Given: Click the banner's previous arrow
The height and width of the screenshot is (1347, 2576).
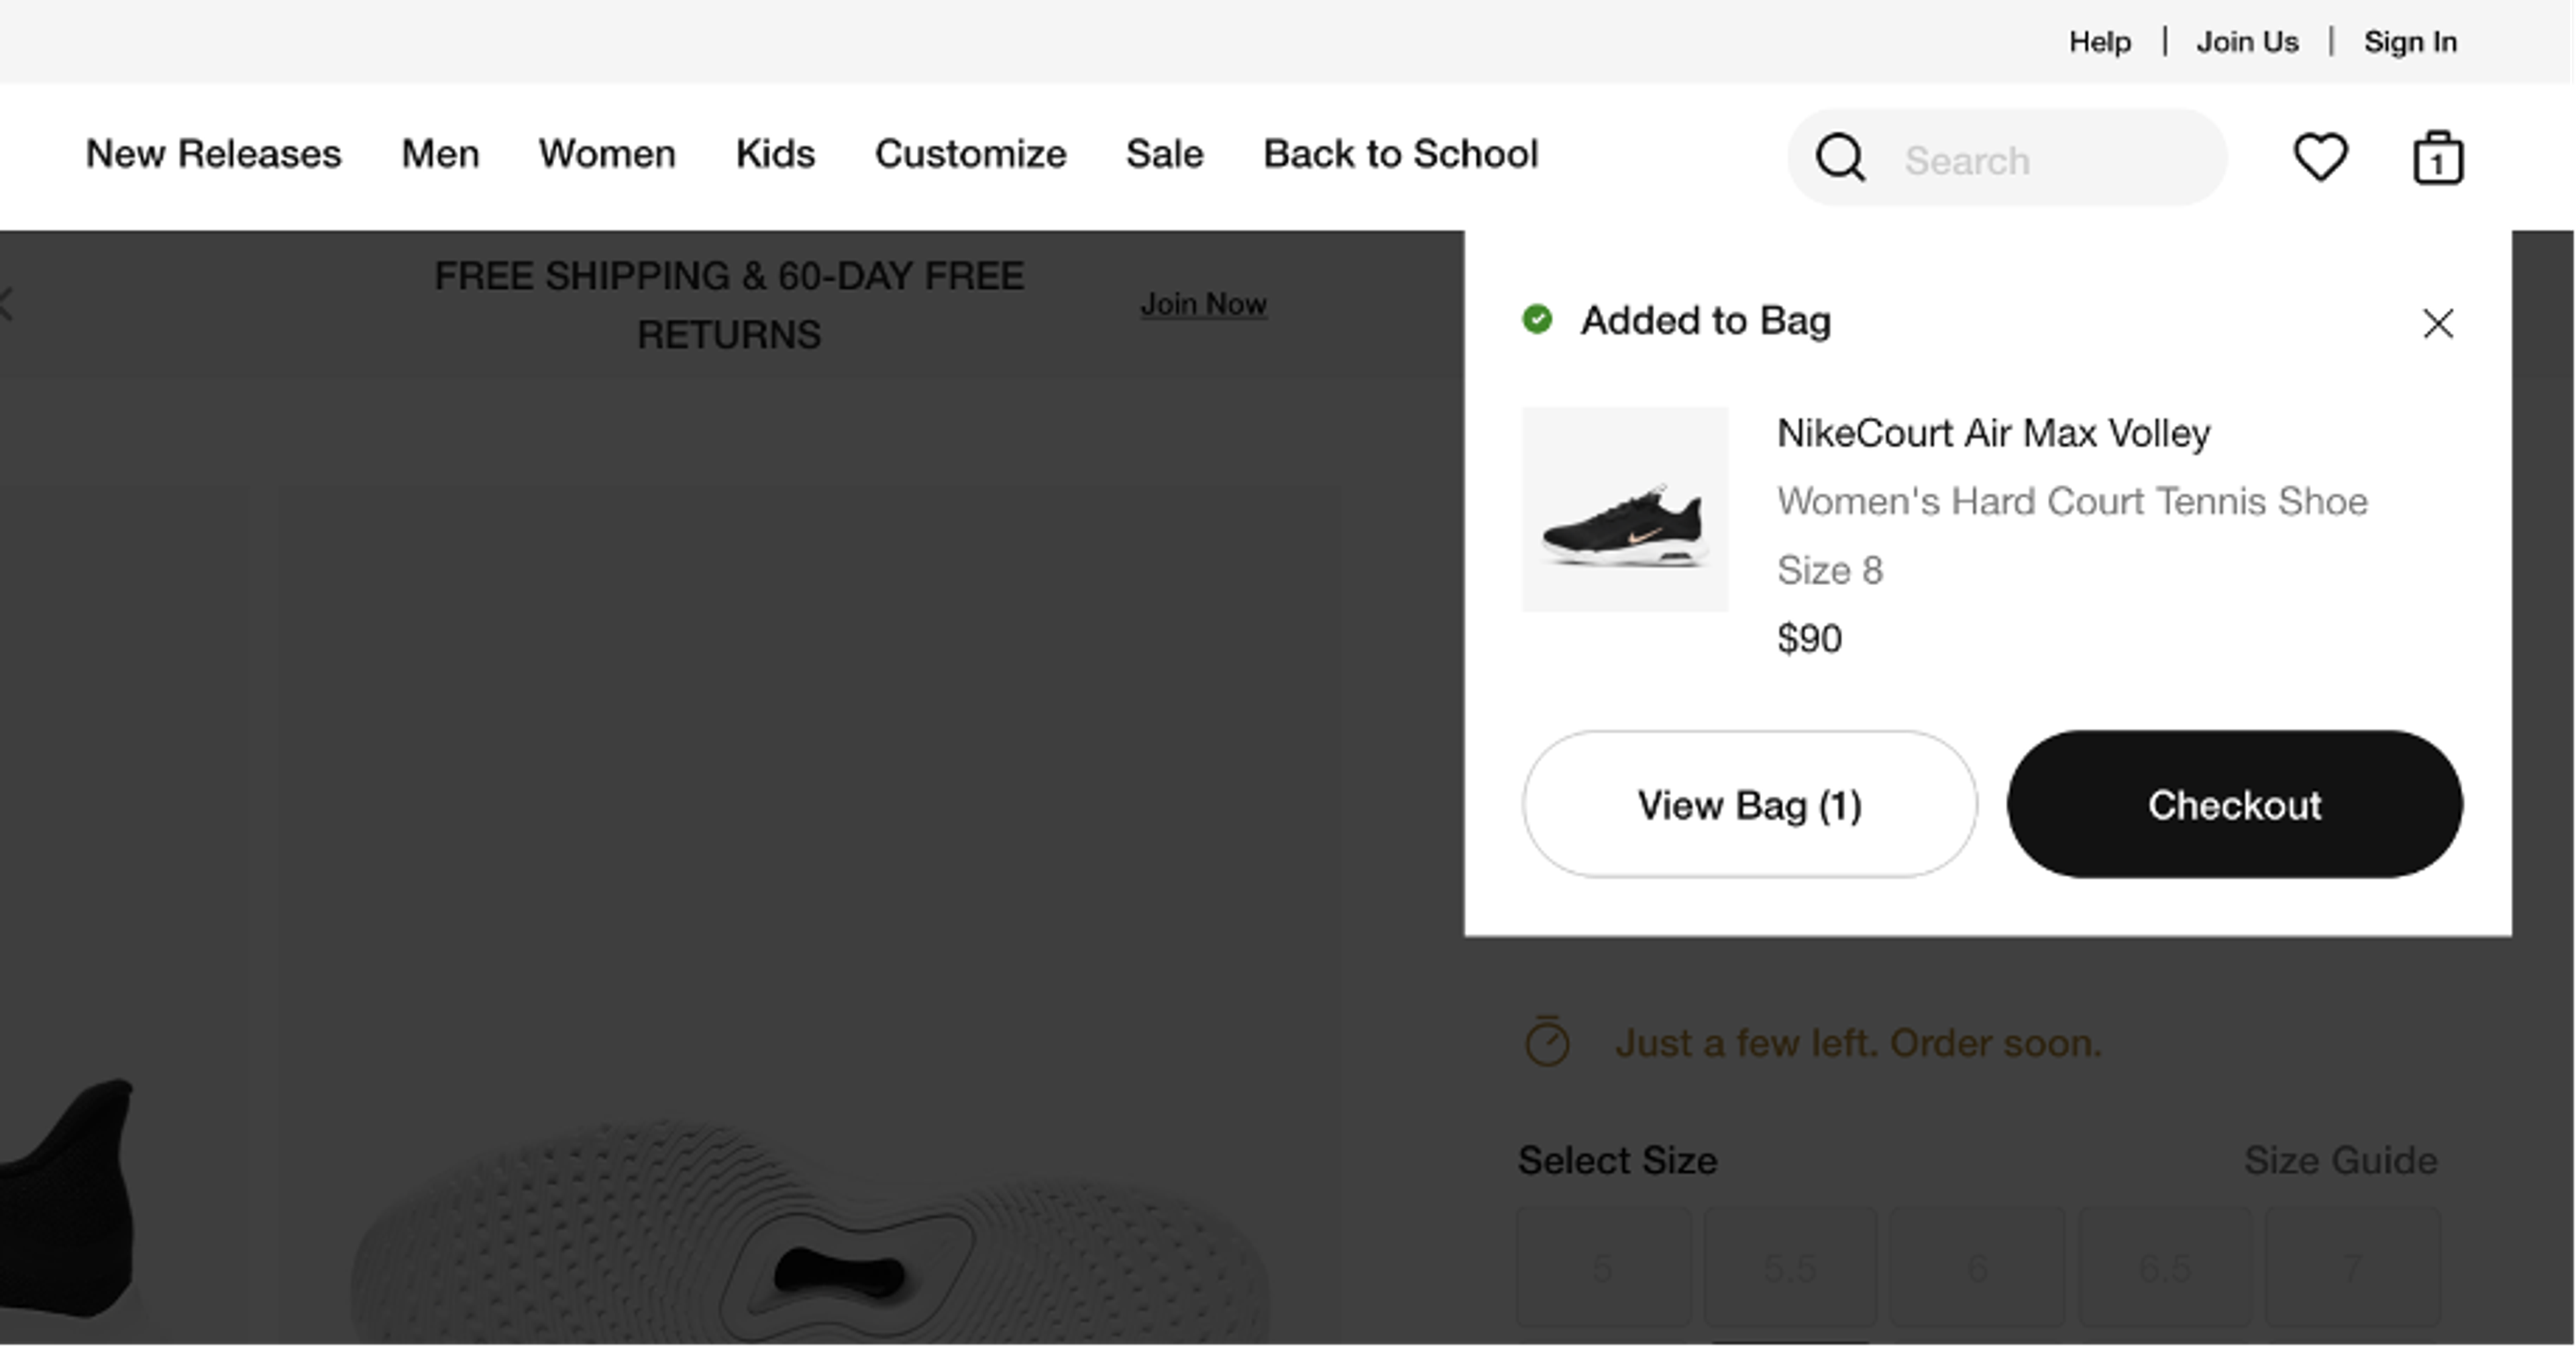Looking at the screenshot, I should point(6,304).
